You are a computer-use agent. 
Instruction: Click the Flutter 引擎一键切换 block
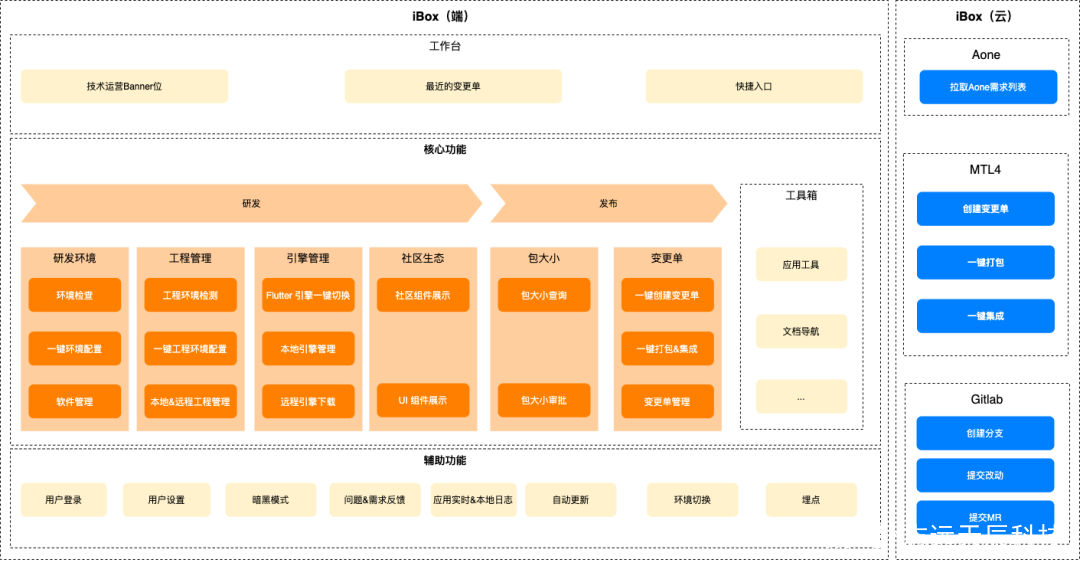click(308, 295)
